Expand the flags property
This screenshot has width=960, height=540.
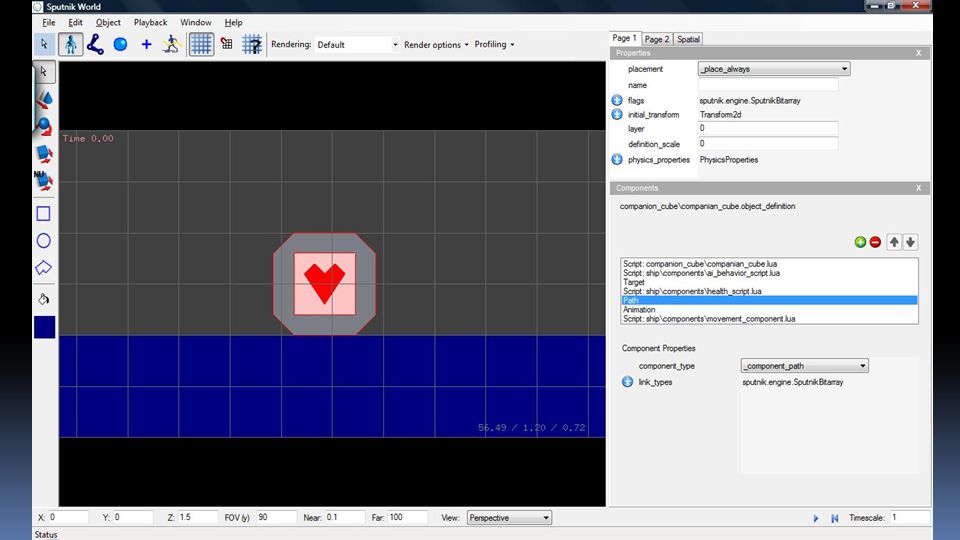tap(617, 100)
